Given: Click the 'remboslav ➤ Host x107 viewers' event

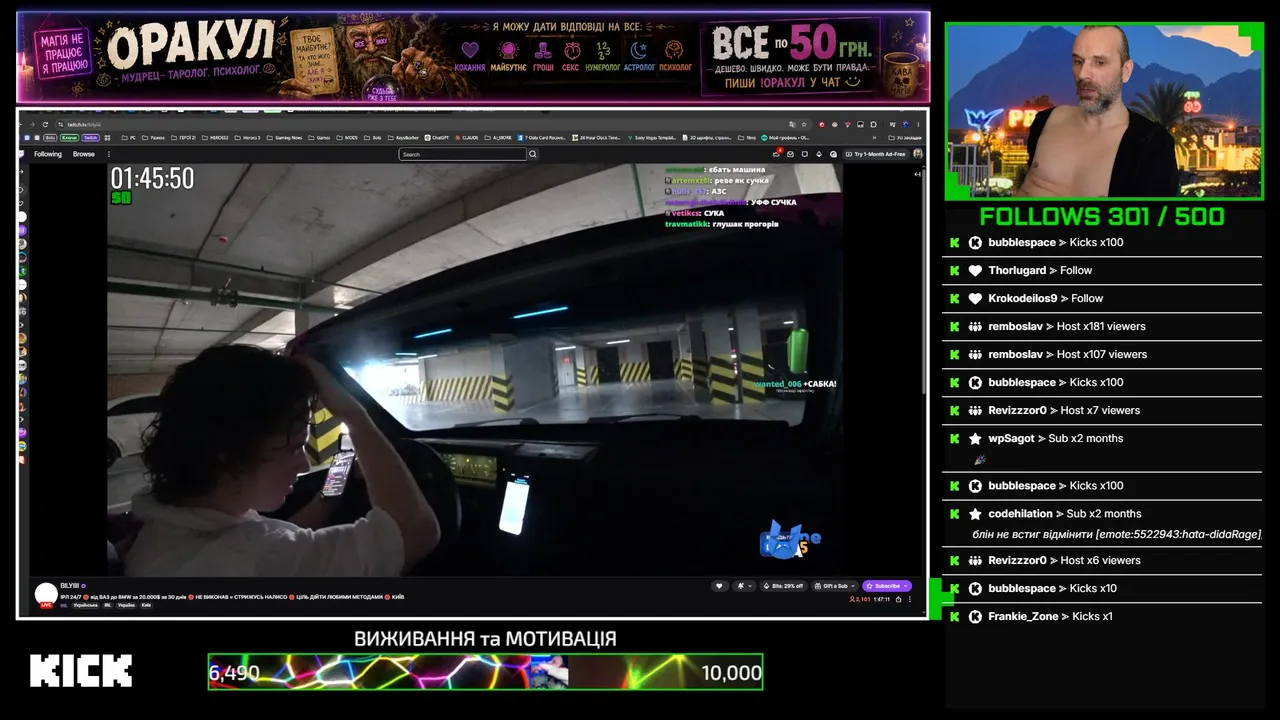Looking at the screenshot, I should coord(1102,354).
